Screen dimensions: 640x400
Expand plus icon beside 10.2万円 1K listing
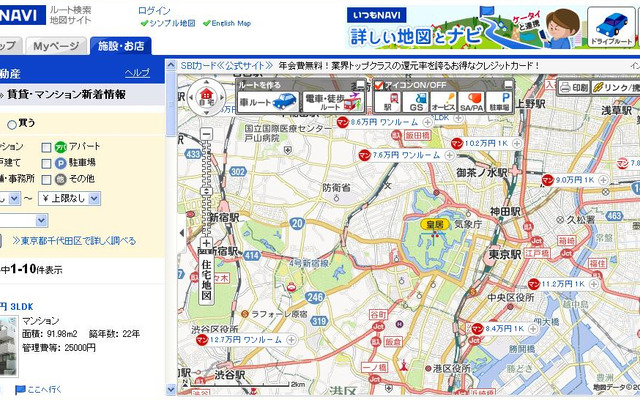pos(517,144)
